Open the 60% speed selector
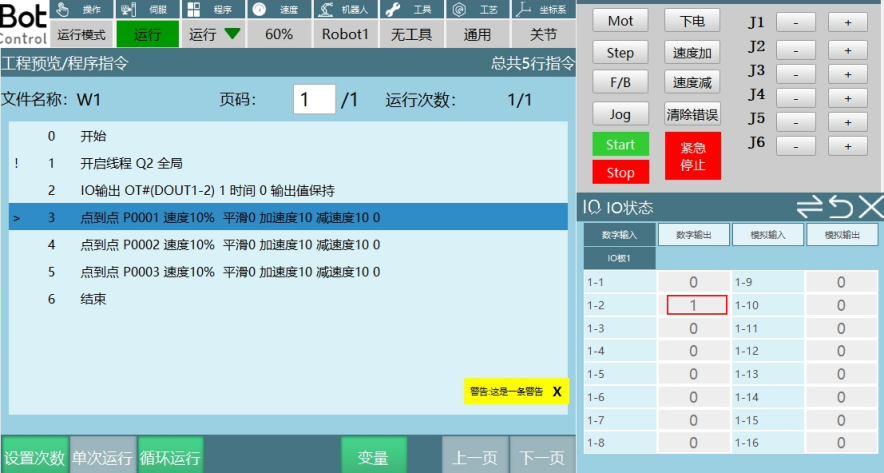 (279, 34)
